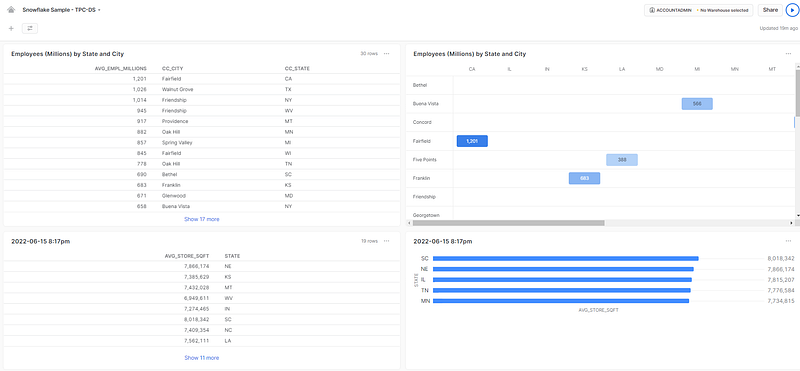800x371 pixels.
Task: Select the 1,201 heatmap cell for Fairfield
Action: pos(472,141)
